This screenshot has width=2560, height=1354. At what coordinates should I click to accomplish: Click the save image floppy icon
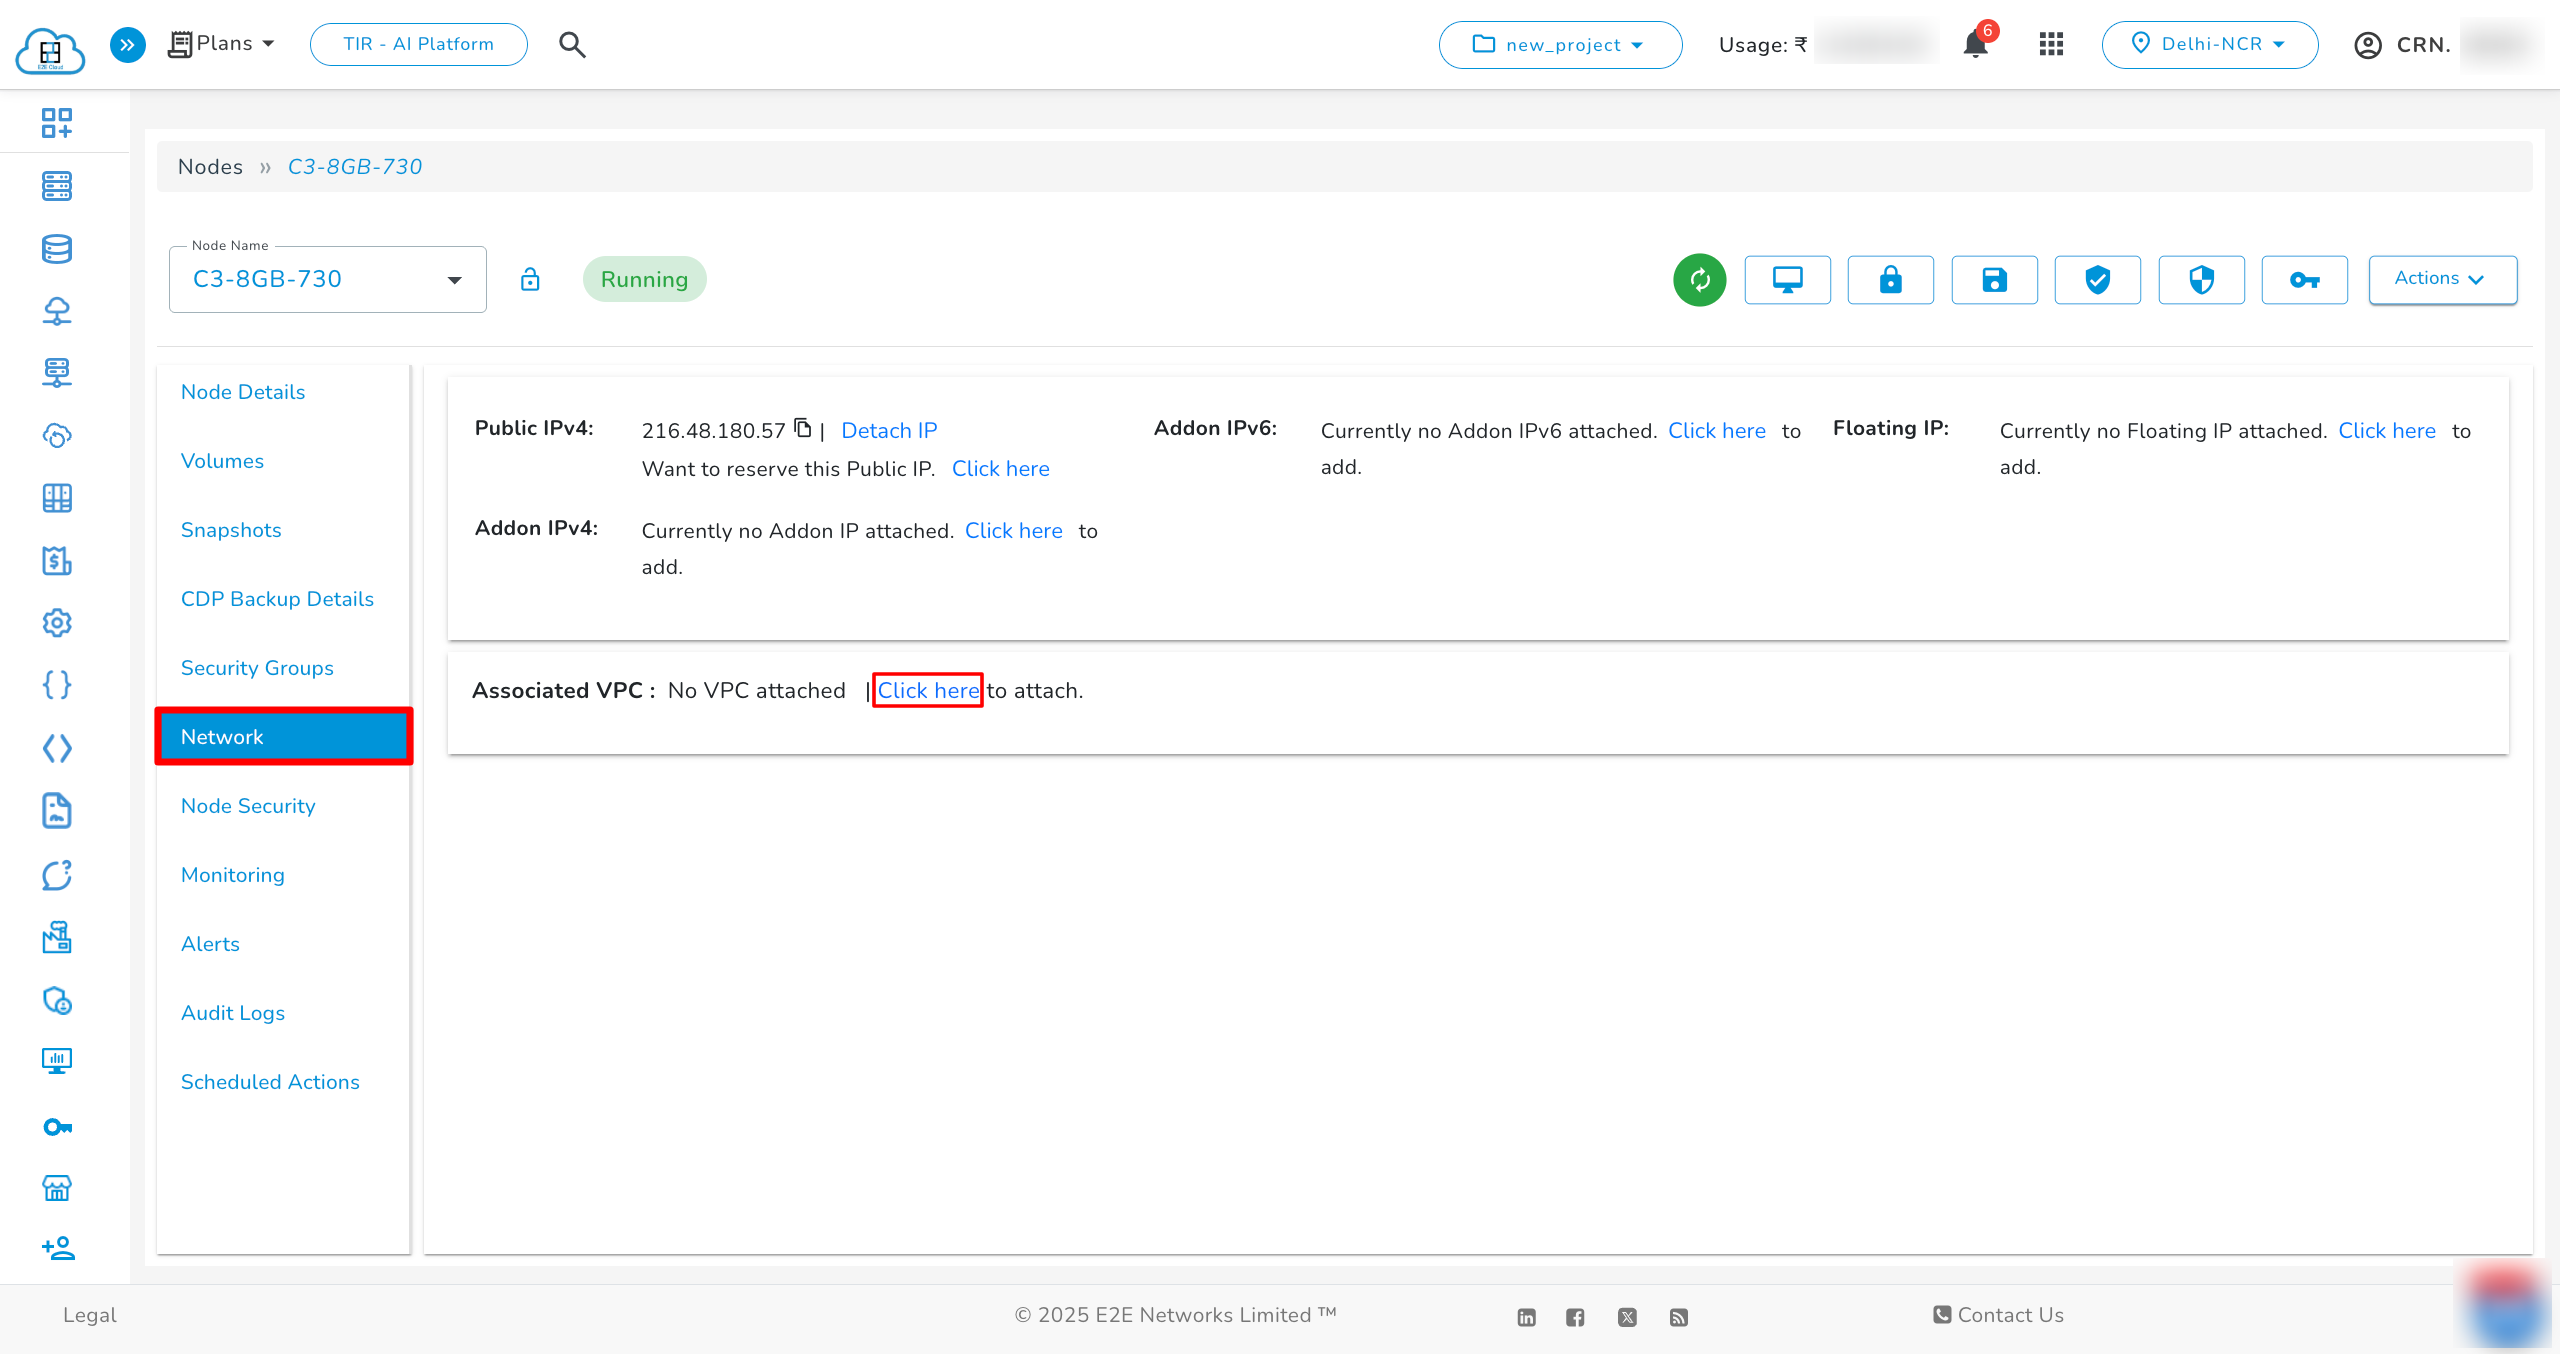point(1994,280)
